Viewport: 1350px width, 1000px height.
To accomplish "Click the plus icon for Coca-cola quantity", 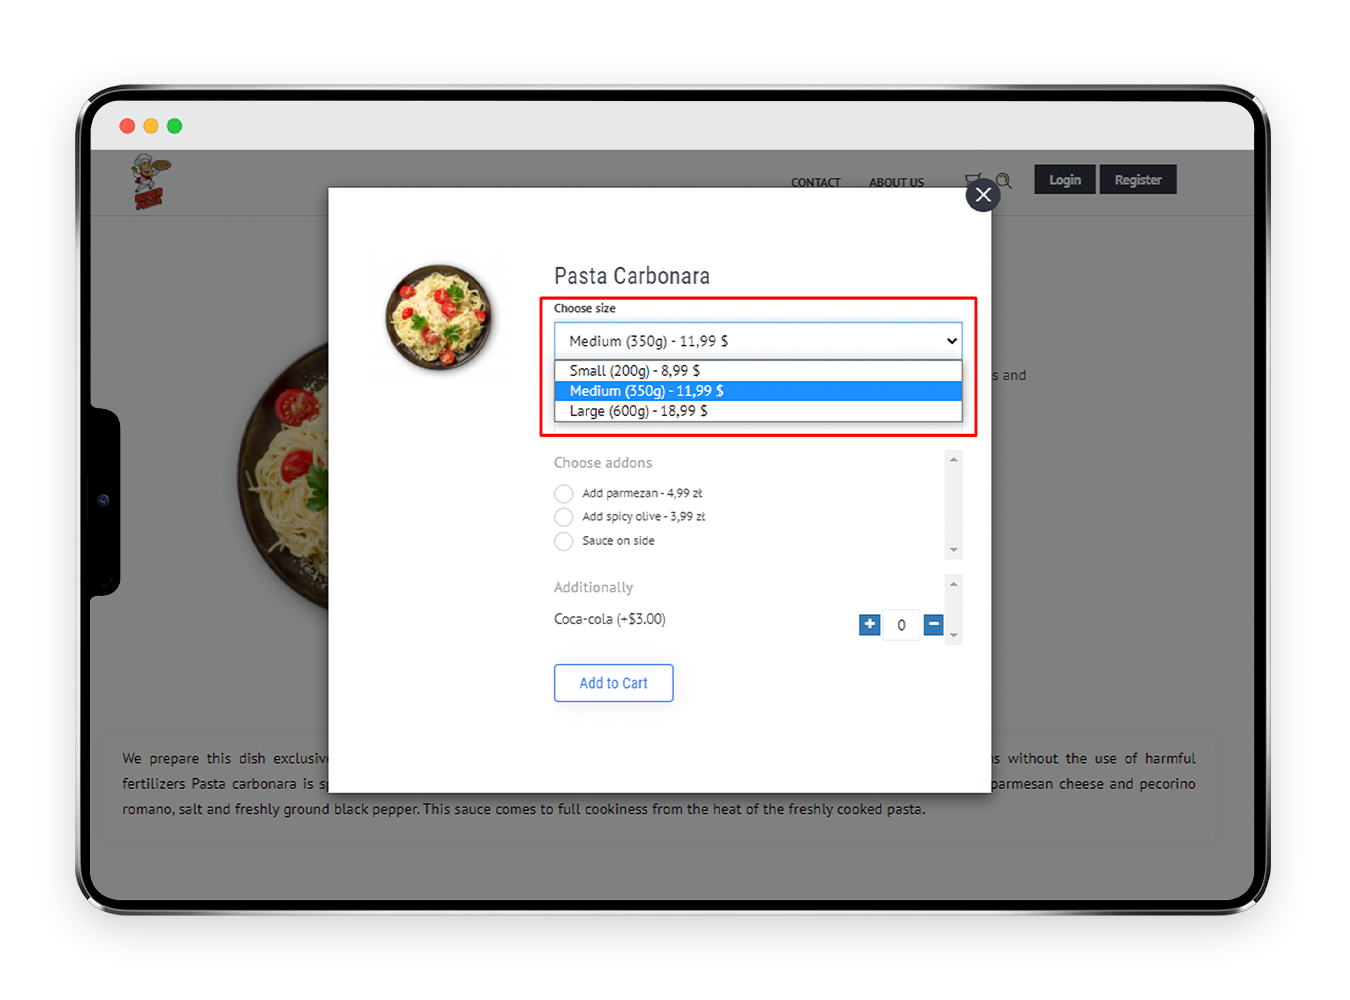I will tap(870, 625).
